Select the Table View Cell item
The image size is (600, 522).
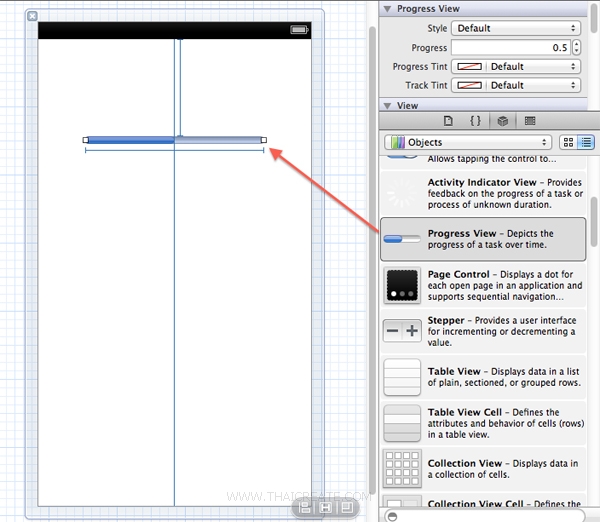483,423
